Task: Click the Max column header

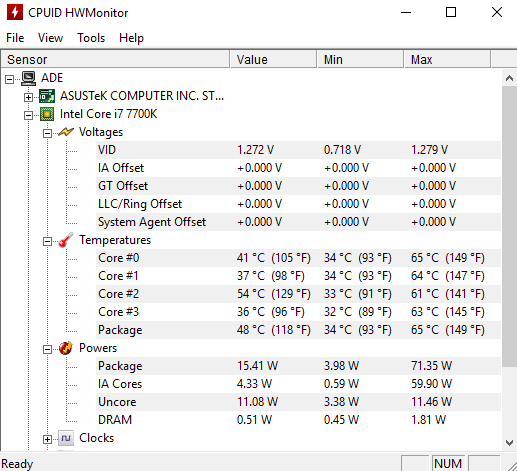Action: pos(447,59)
